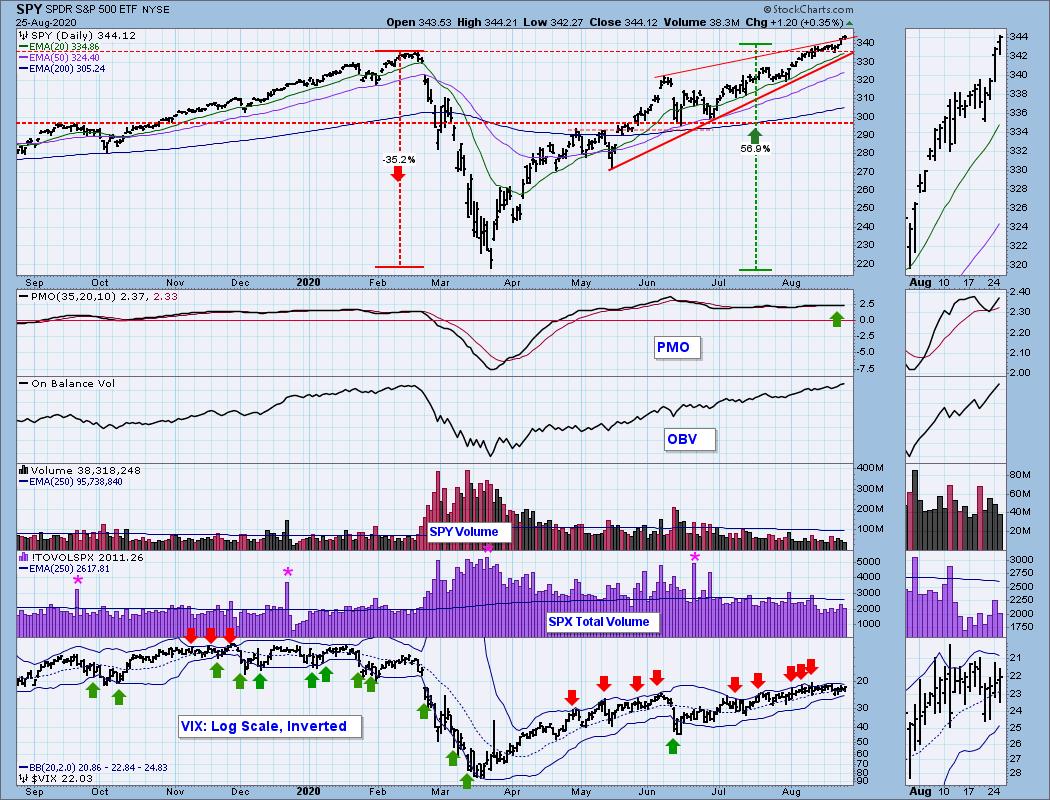Click the High 344.21 value
1050x800 pixels.
click(488, 22)
